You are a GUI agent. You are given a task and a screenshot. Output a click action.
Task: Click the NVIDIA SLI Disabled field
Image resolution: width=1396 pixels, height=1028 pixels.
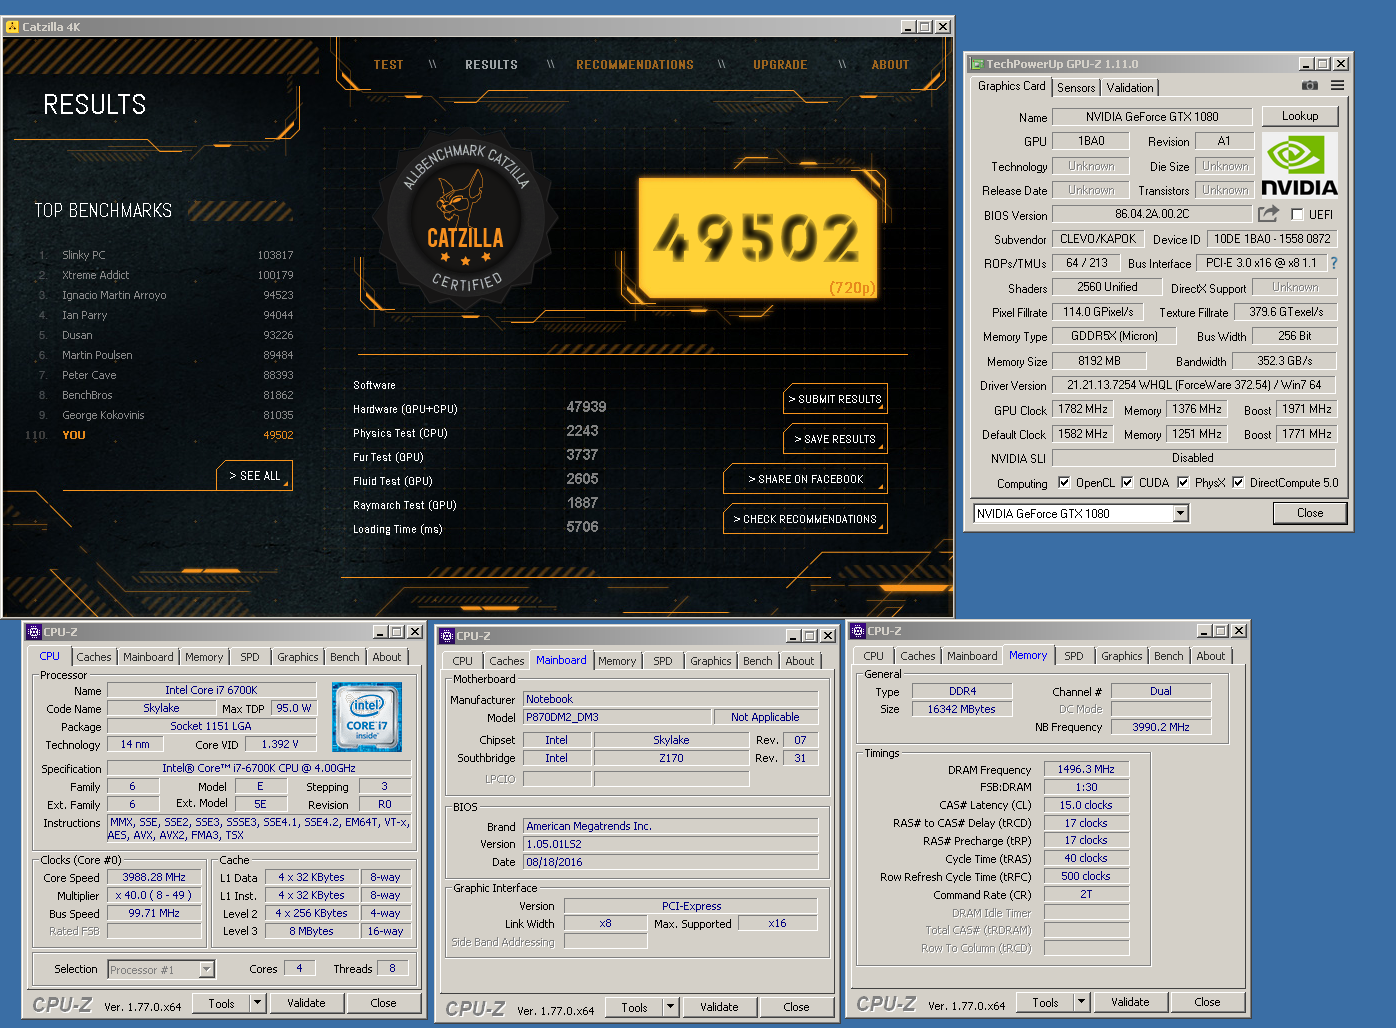(x=1194, y=458)
